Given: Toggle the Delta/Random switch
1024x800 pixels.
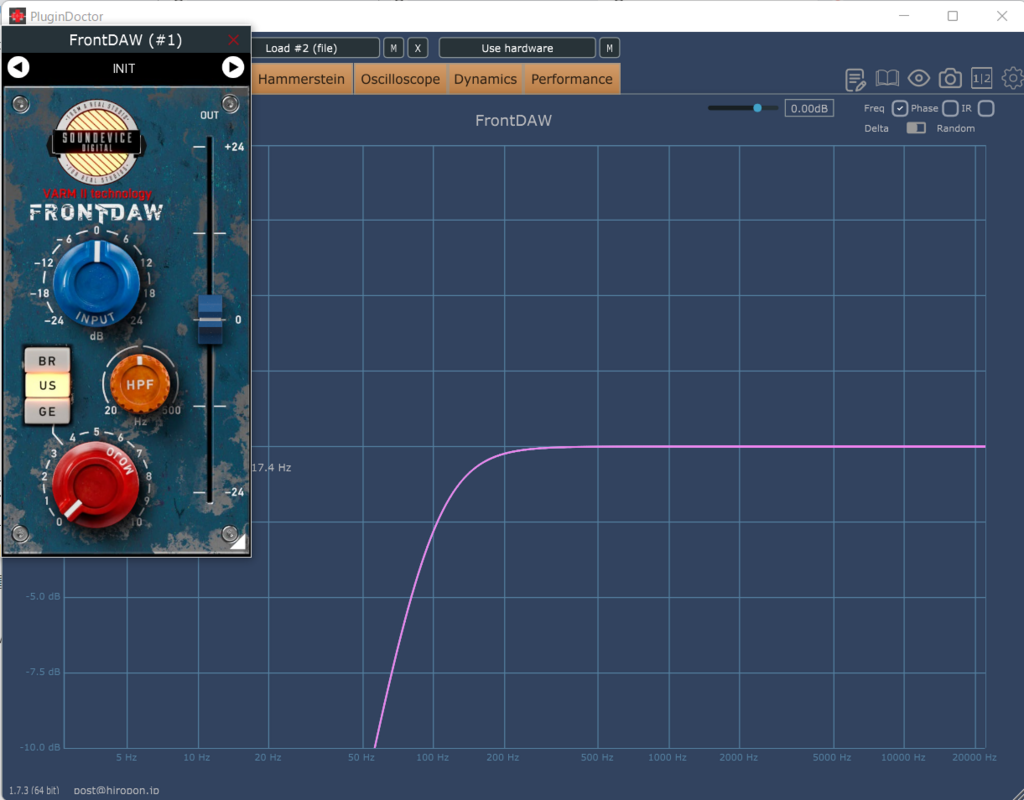Looking at the screenshot, I should click(x=916, y=128).
